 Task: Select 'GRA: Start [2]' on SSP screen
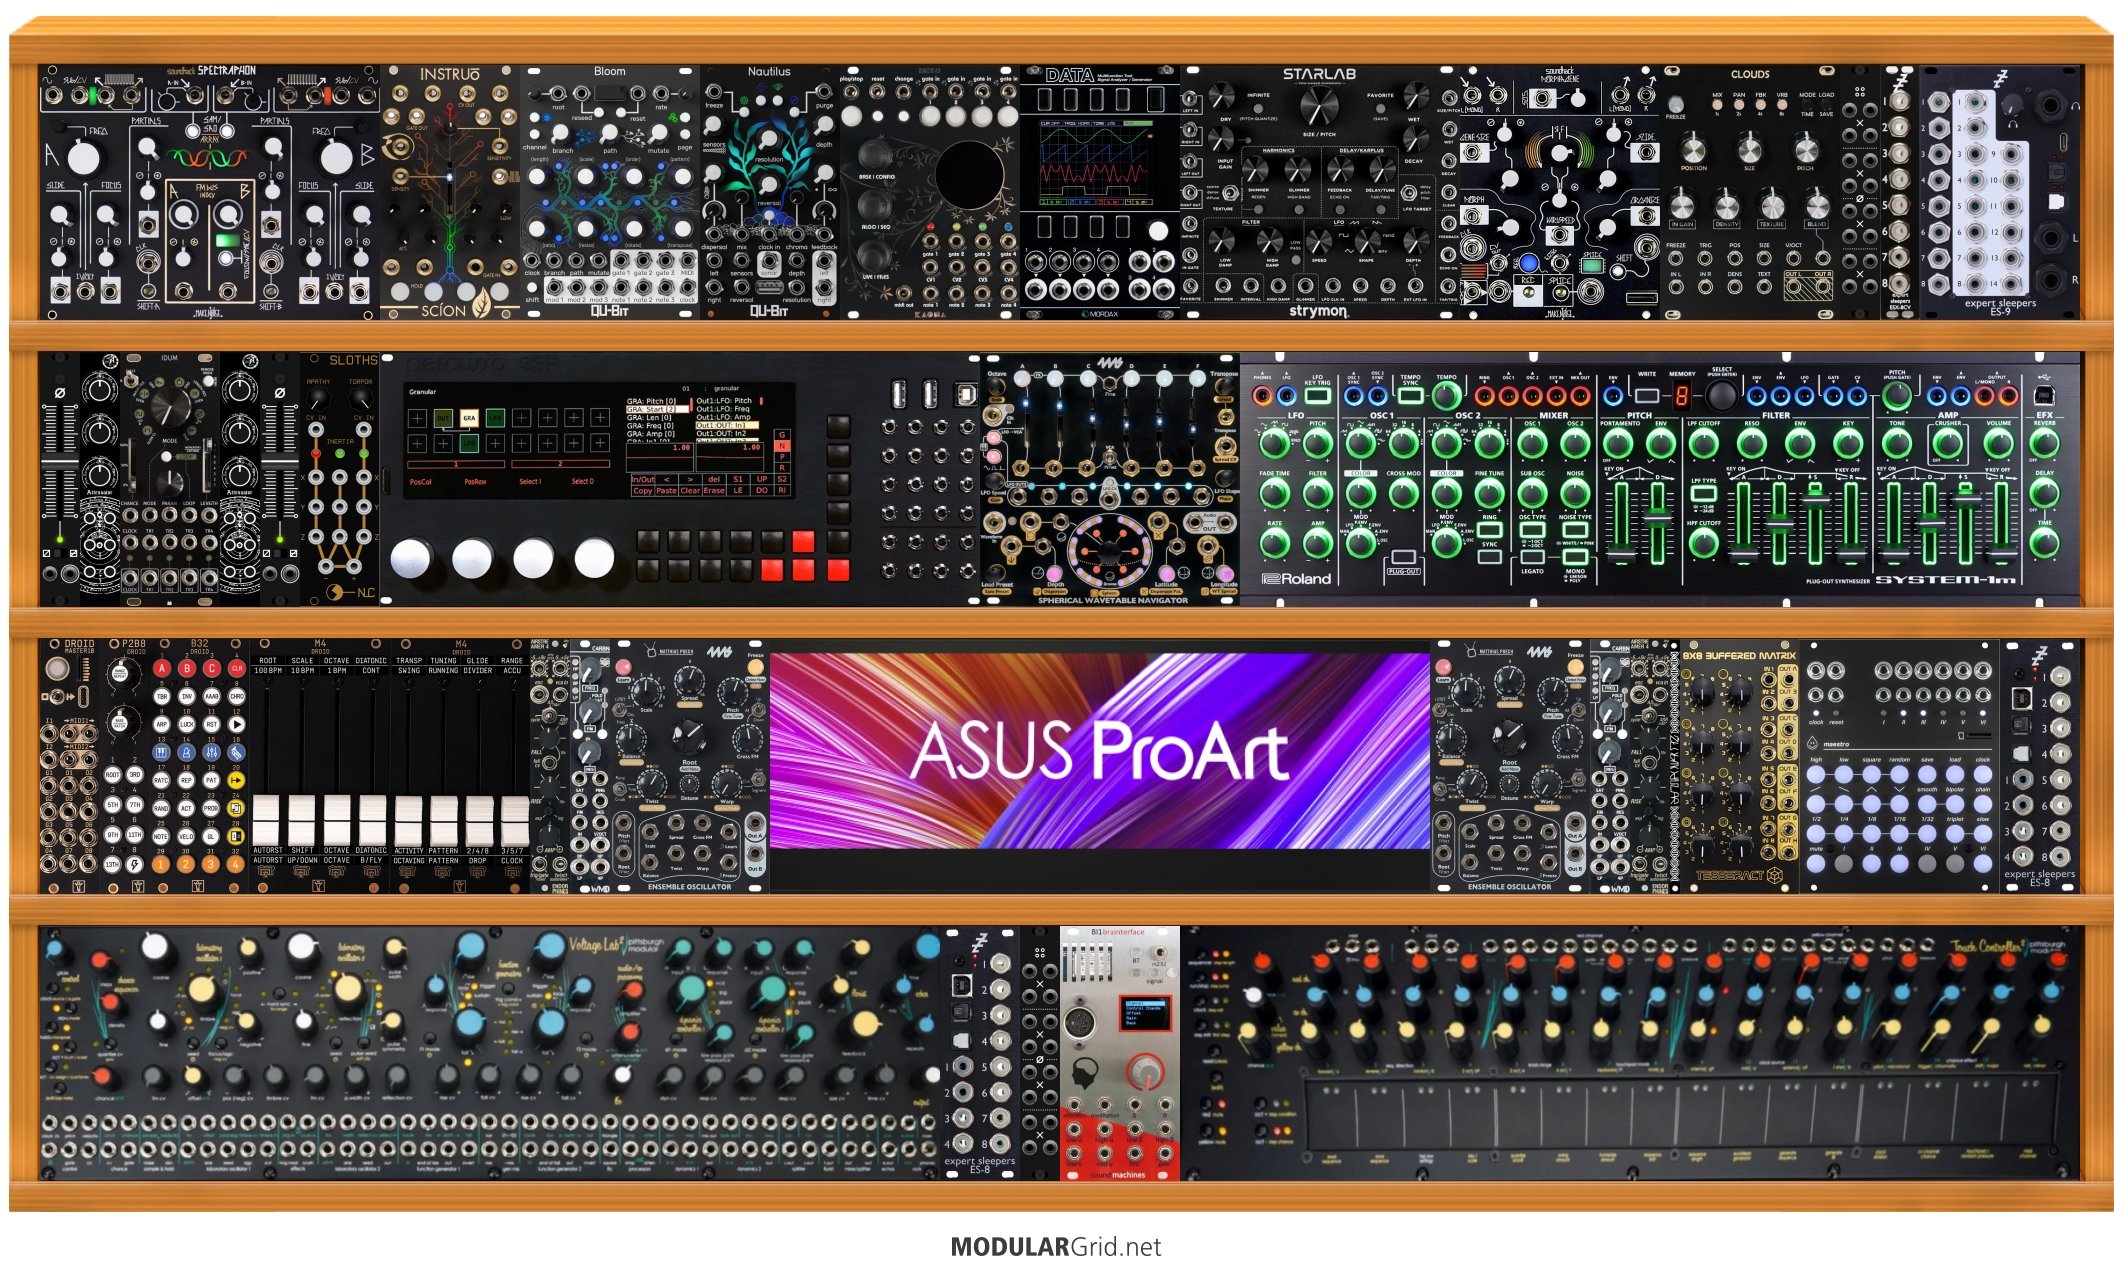click(x=658, y=409)
